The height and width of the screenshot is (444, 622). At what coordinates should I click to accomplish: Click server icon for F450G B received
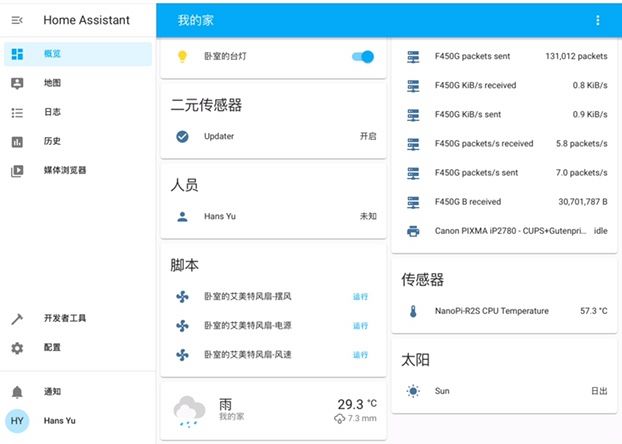click(413, 202)
